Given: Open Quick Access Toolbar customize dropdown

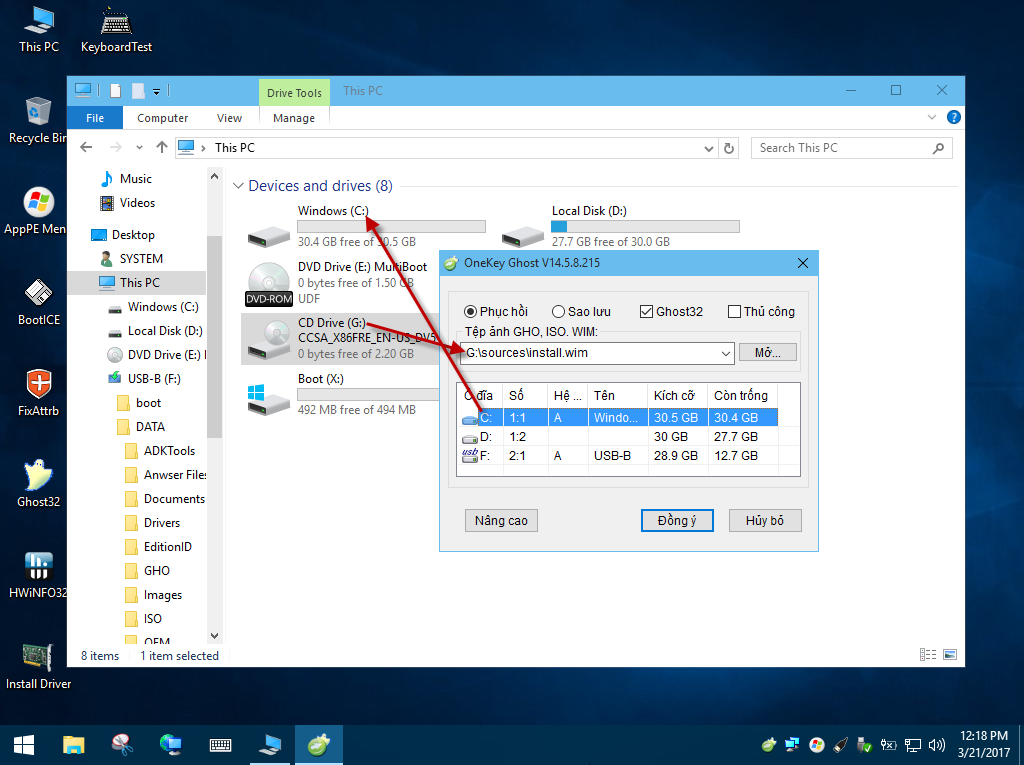Looking at the screenshot, I should [156, 91].
